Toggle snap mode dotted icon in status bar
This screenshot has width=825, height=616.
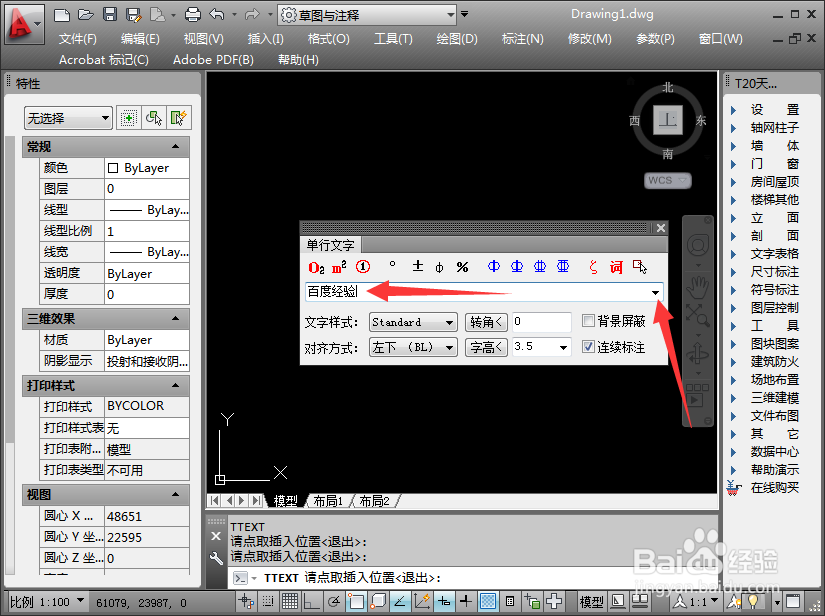pyautogui.click(x=268, y=601)
